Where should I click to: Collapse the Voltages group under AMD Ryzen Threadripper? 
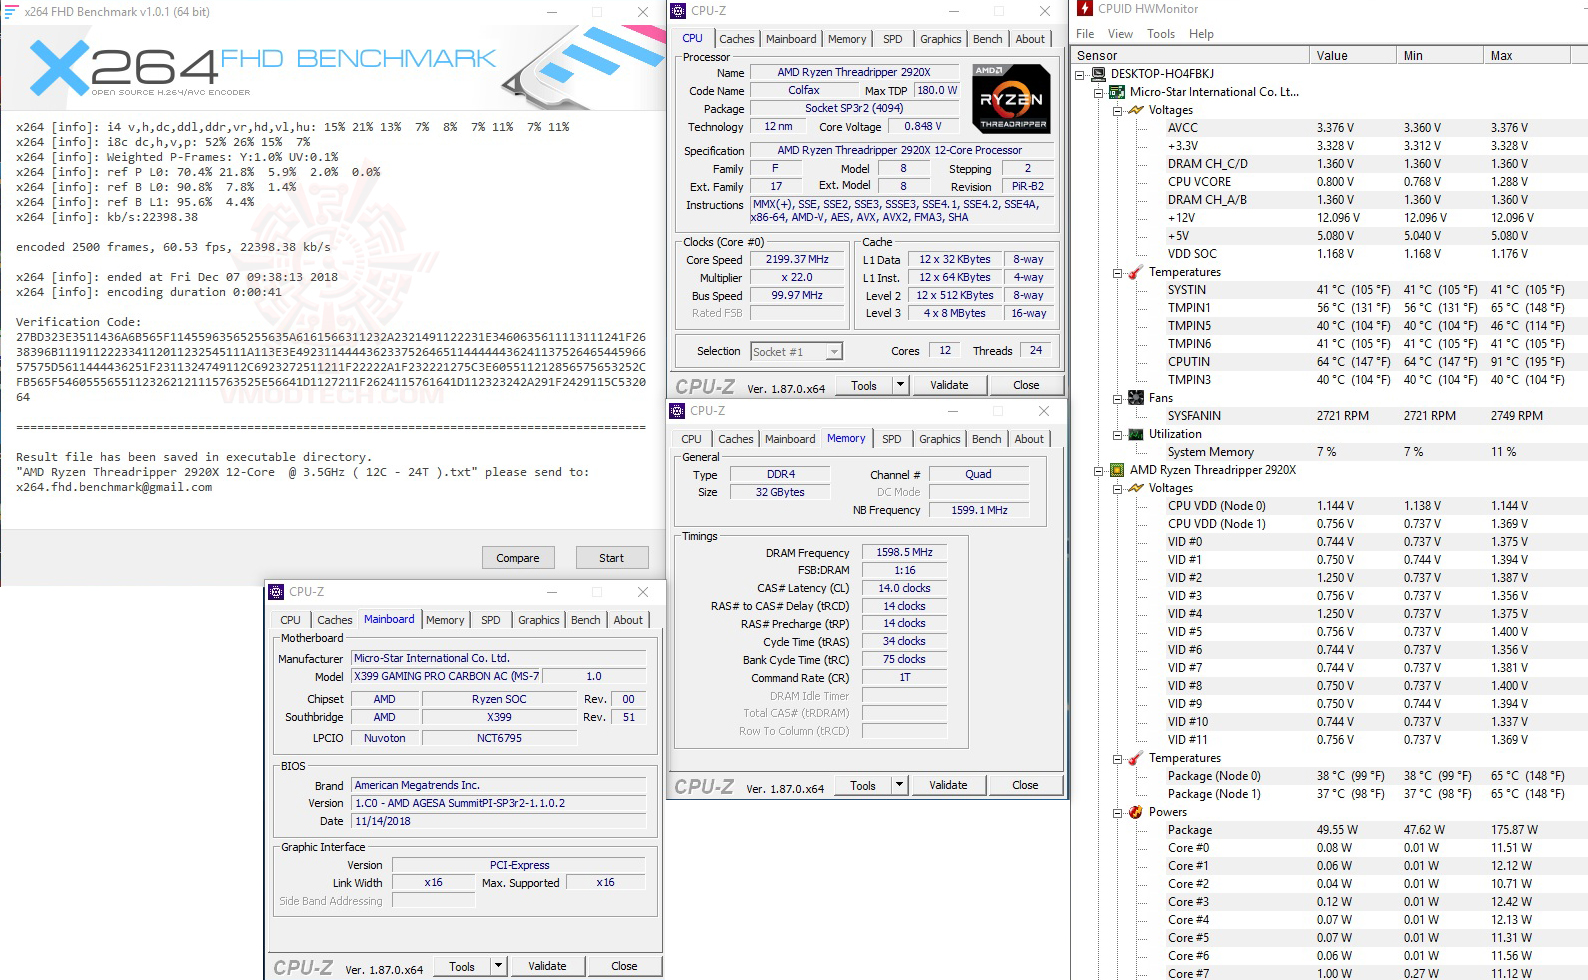tap(1117, 488)
